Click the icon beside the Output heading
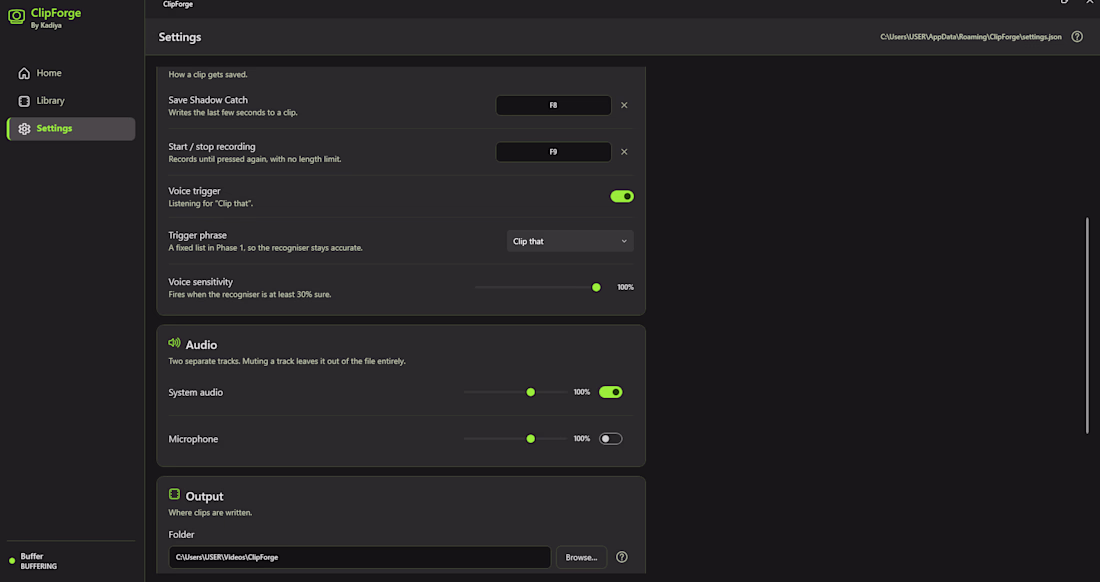The width and height of the screenshot is (1100, 582). click(x=175, y=494)
